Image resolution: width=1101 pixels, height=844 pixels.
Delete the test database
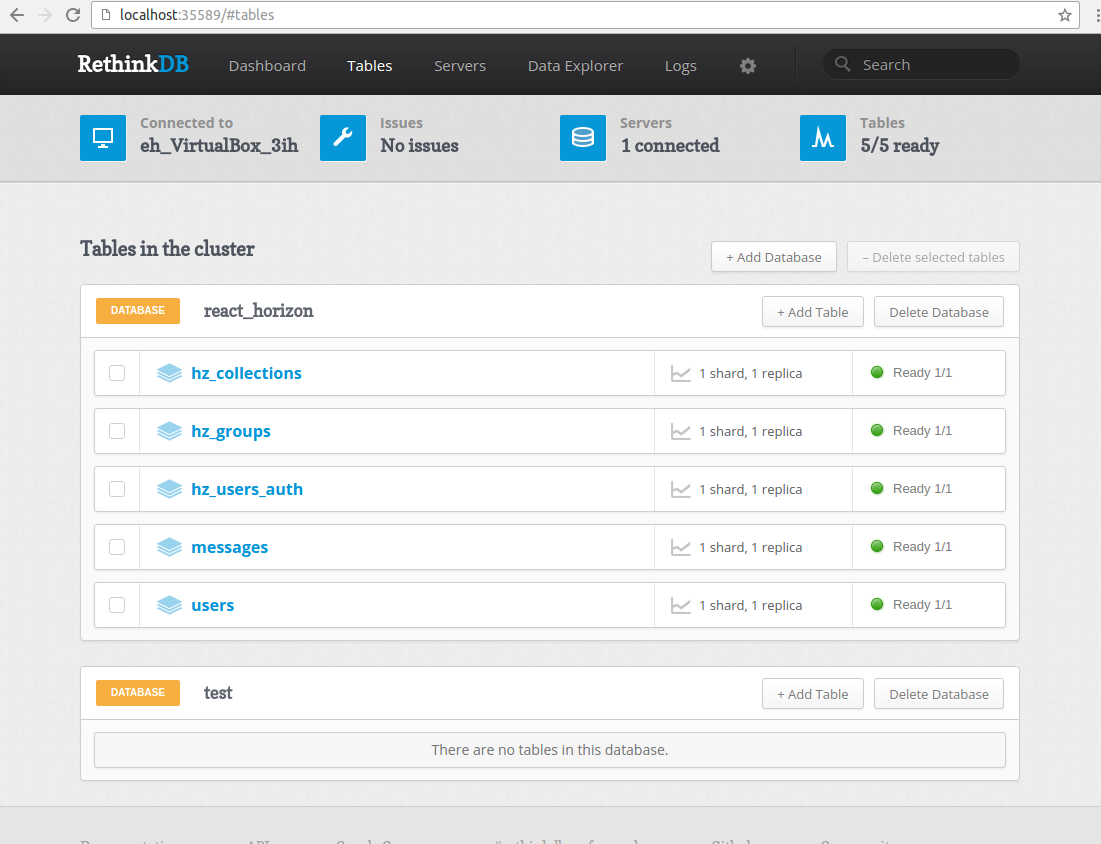click(x=939, y=694)
